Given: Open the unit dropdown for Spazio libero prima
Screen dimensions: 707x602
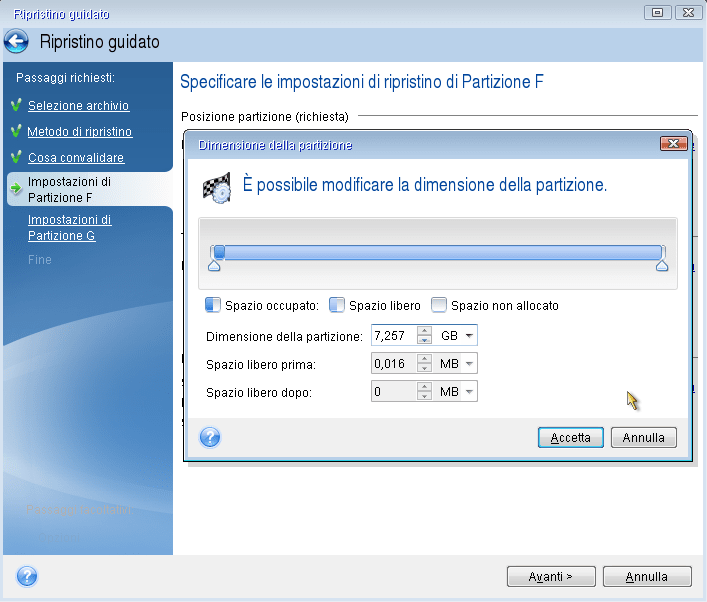Looking at the screenshot, I should [469, 364].
